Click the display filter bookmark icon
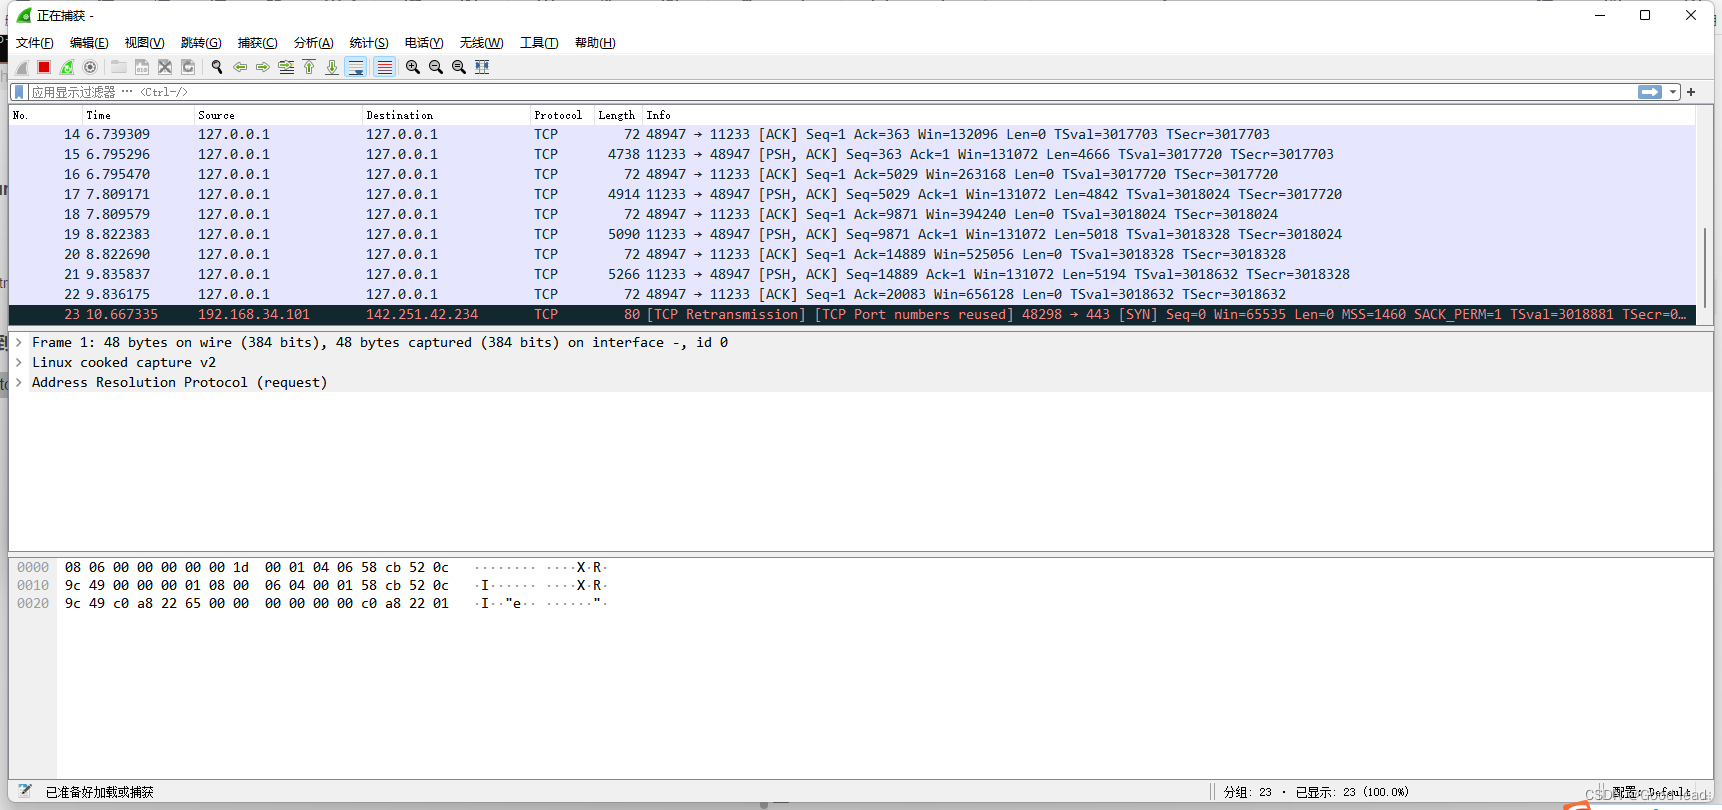The height and width of the screenshot is (810, 1722). 18,92
